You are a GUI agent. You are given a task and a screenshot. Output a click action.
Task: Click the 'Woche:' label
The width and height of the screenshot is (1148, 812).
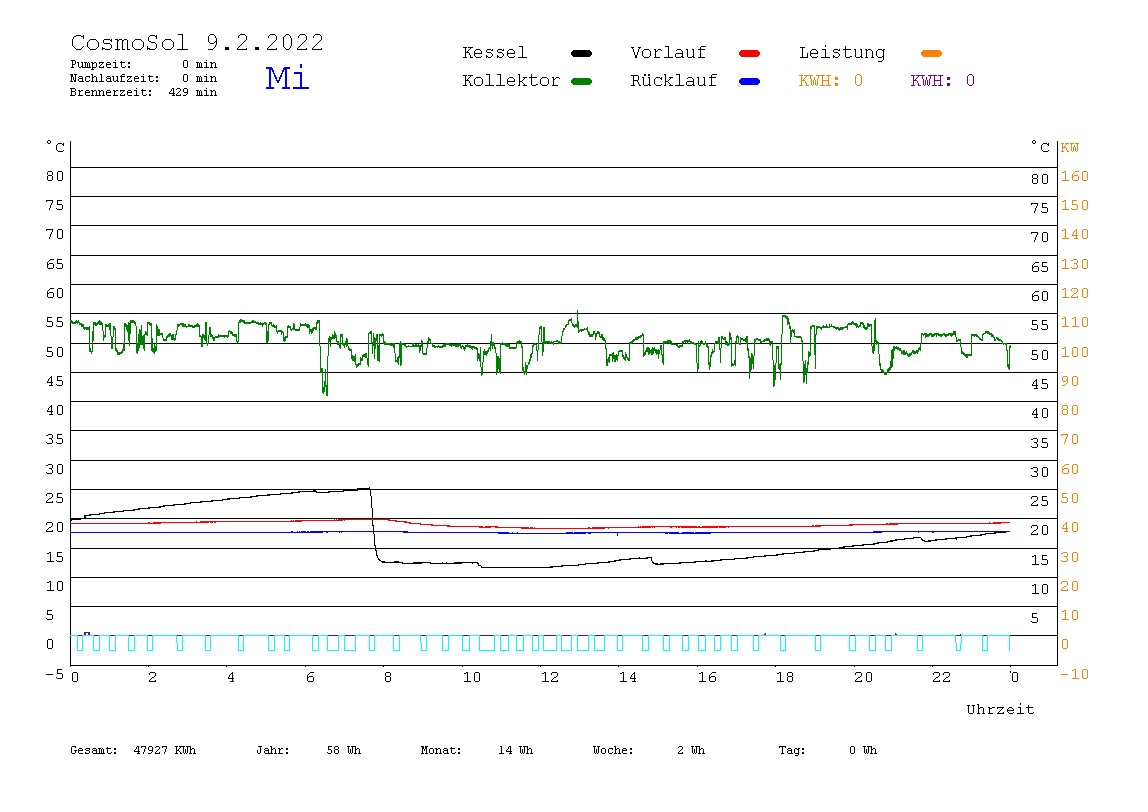(613, 750)
